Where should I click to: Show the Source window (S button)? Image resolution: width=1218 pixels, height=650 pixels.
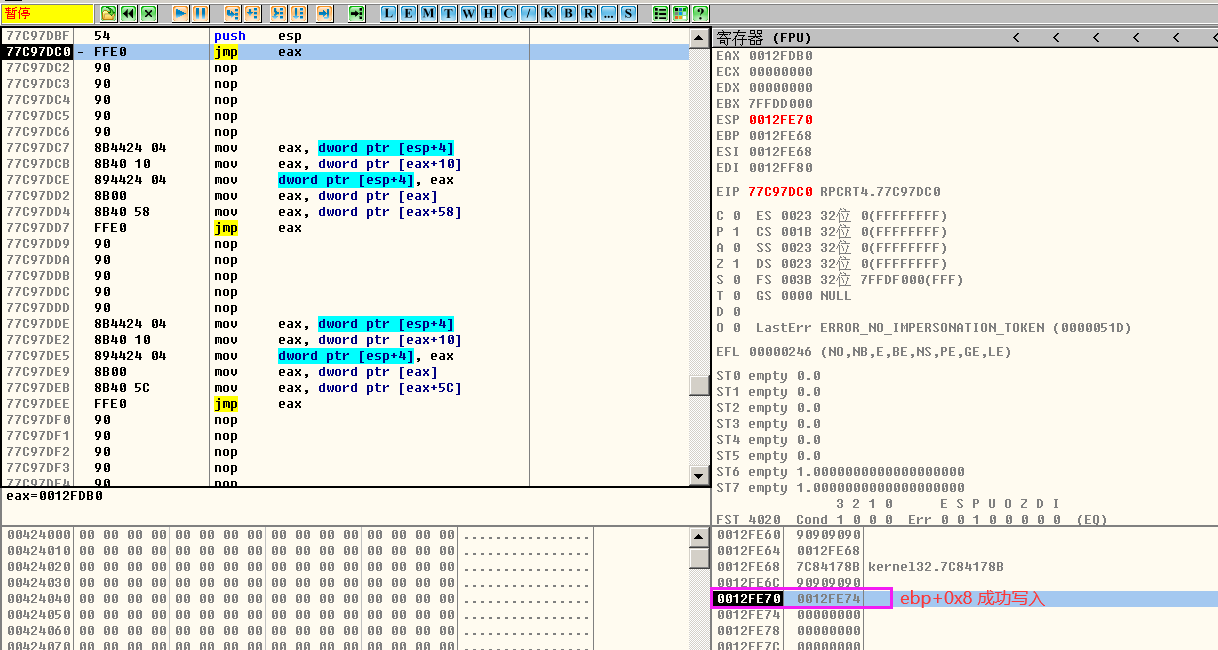(628, 13)
